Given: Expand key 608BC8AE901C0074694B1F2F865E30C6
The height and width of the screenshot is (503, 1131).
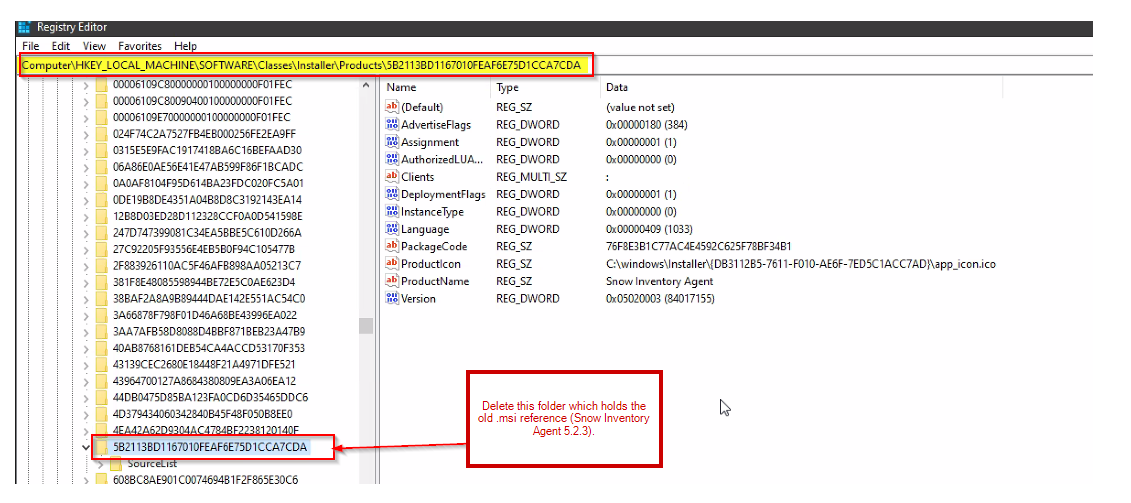Looking at the screenshot, I should point(86,479).
